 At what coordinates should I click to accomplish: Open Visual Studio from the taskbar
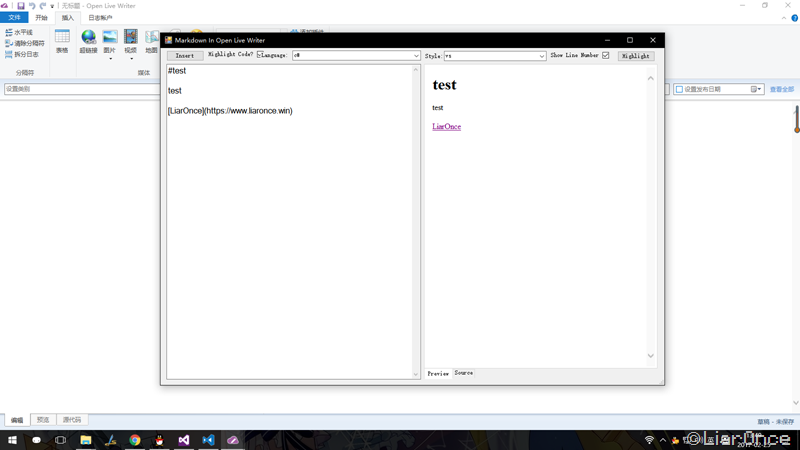coord(184,440)
